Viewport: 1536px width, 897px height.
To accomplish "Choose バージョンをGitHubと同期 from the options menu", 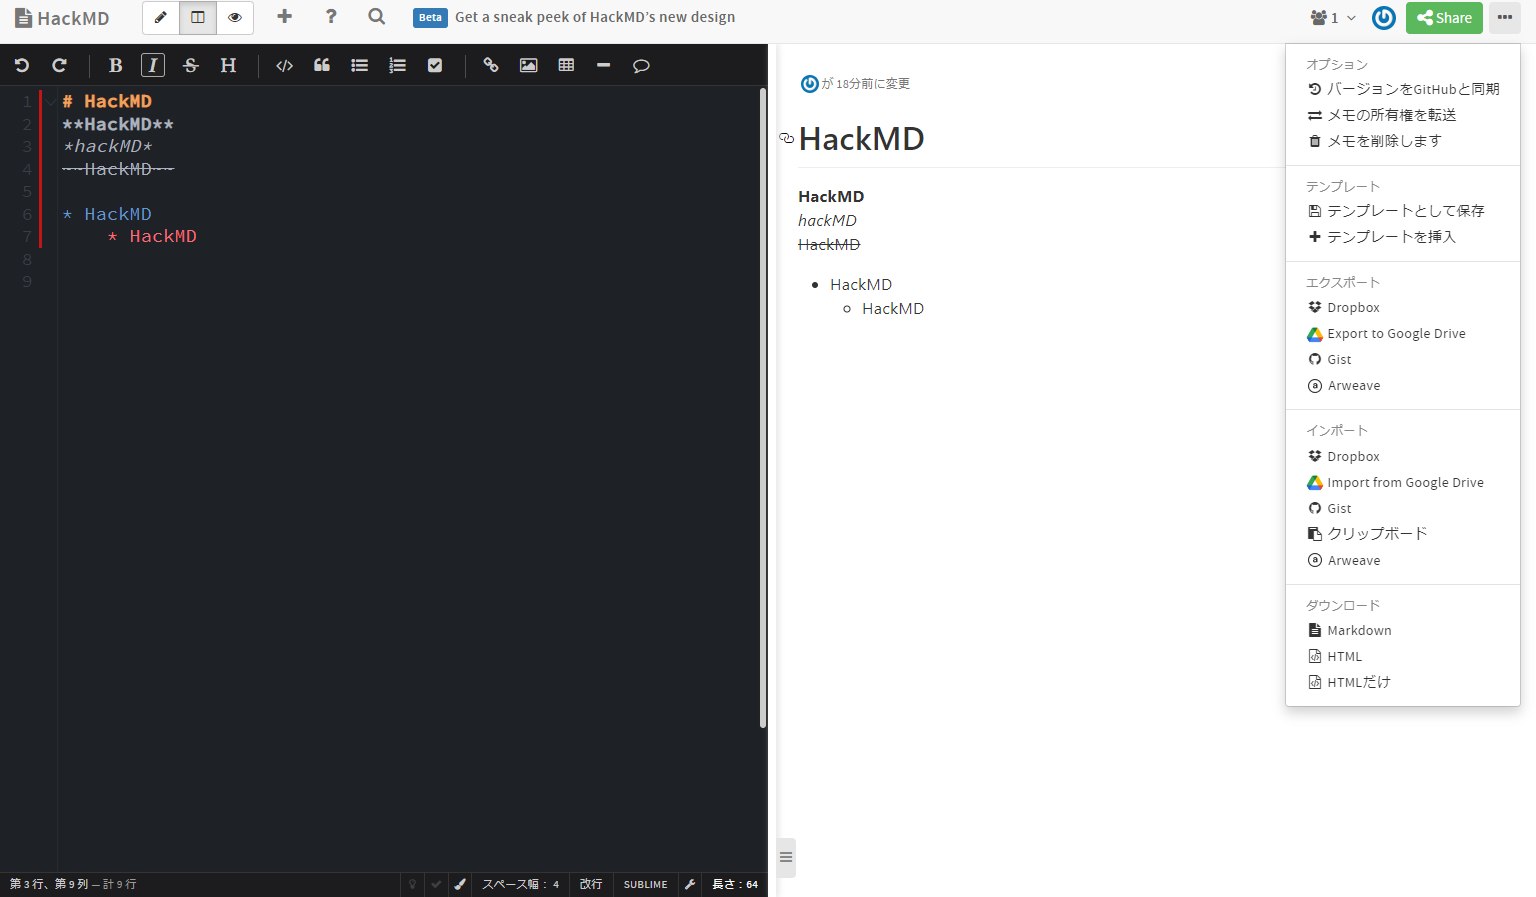I will 1412,88.
